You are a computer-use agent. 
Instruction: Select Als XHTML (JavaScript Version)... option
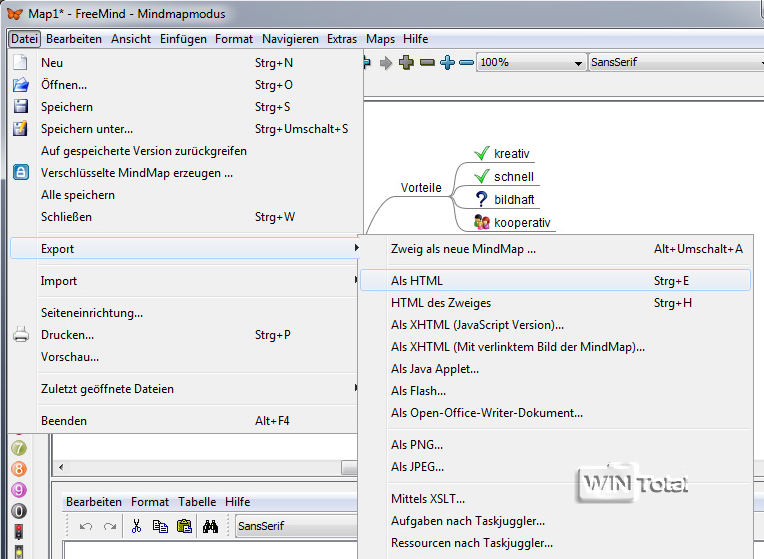[x=555, y=325]
